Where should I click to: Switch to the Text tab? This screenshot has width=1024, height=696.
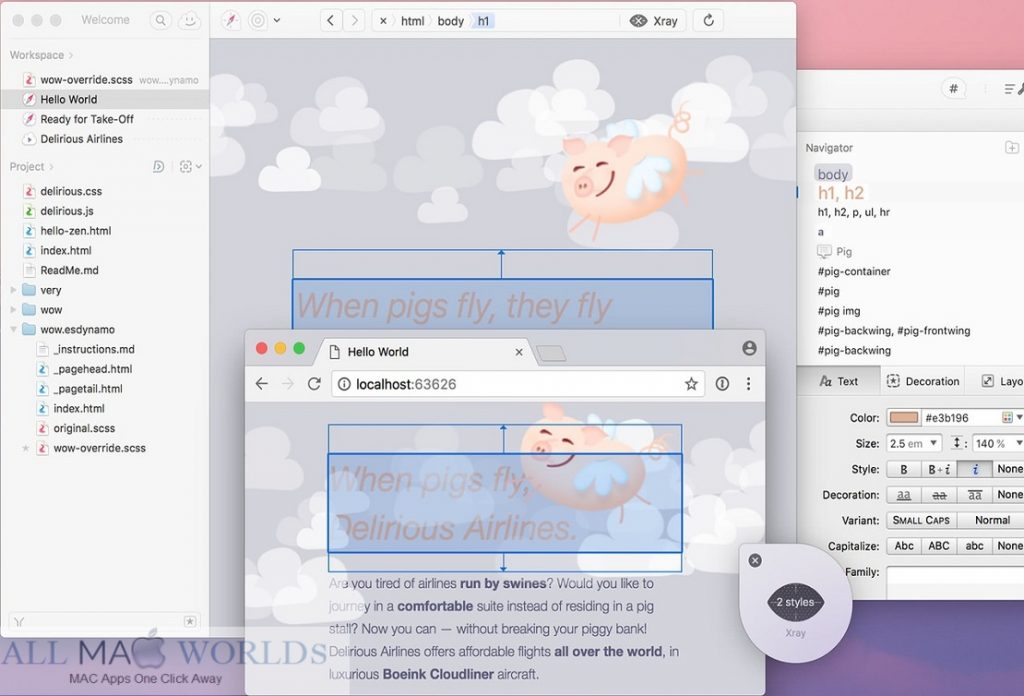839,381
